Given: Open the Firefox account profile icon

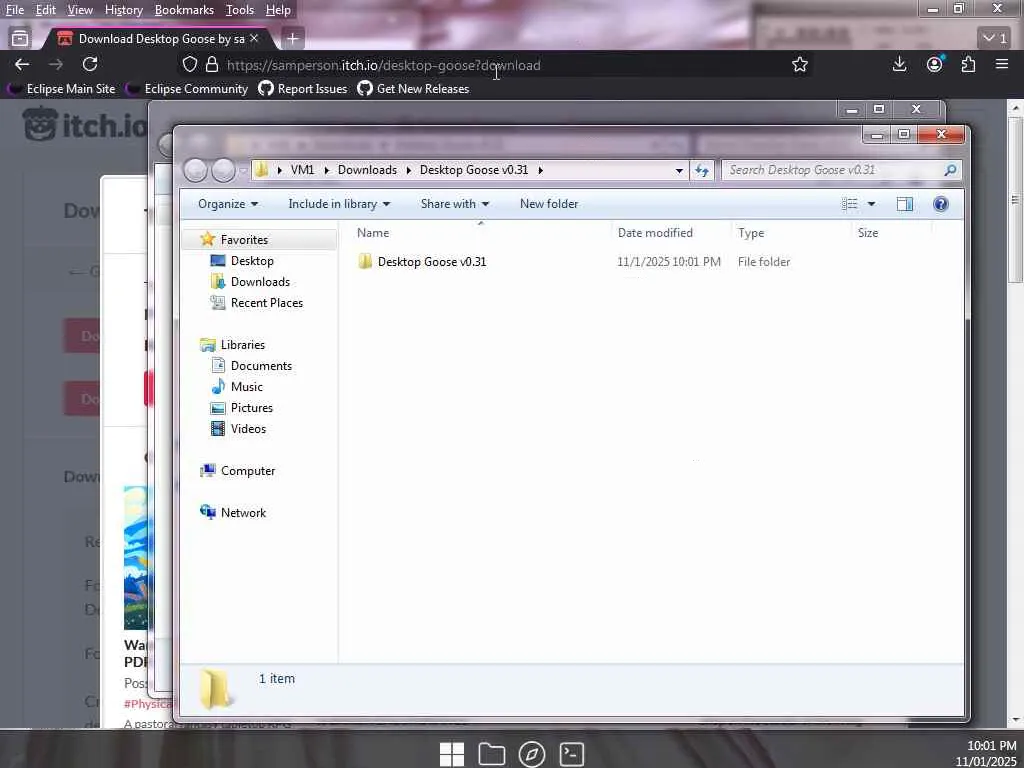Looking at the screenshot, I should (935, 64).
